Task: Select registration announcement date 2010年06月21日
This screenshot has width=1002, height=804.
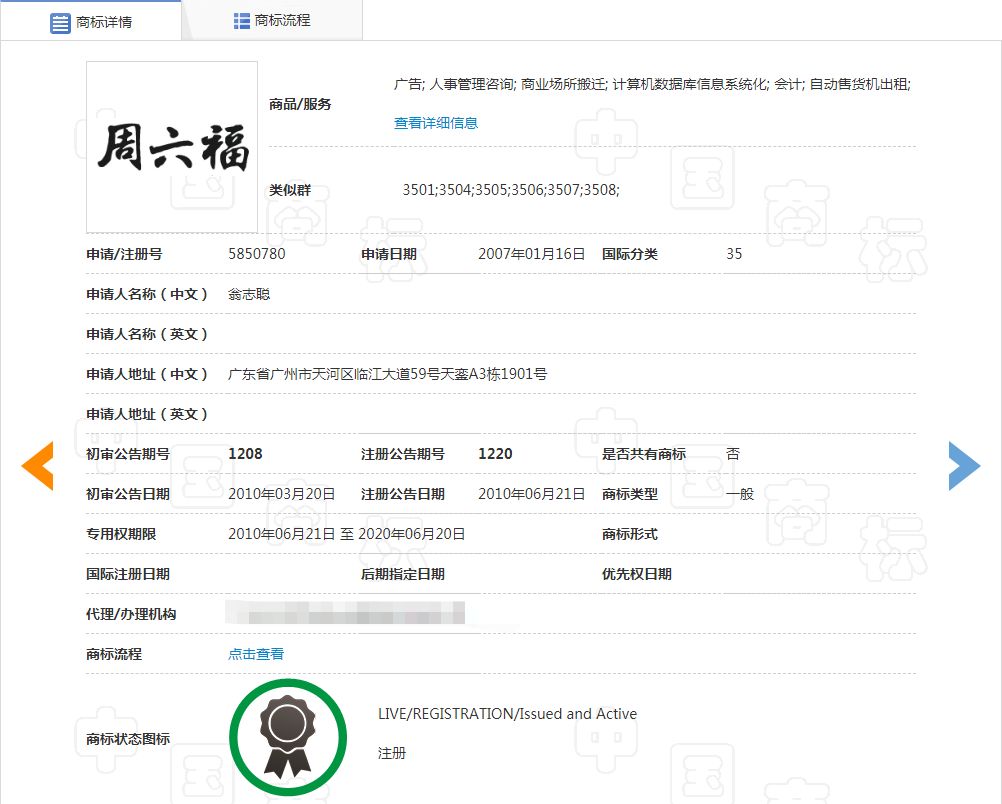Action: click(532, 494)
